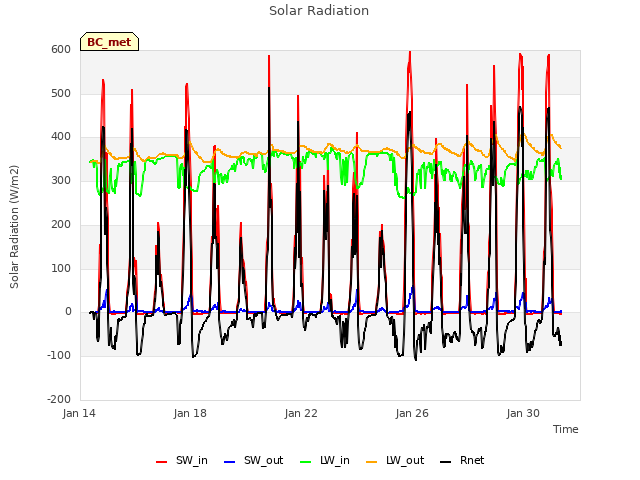Click the BC_met annotation label

tap(109, 42)
